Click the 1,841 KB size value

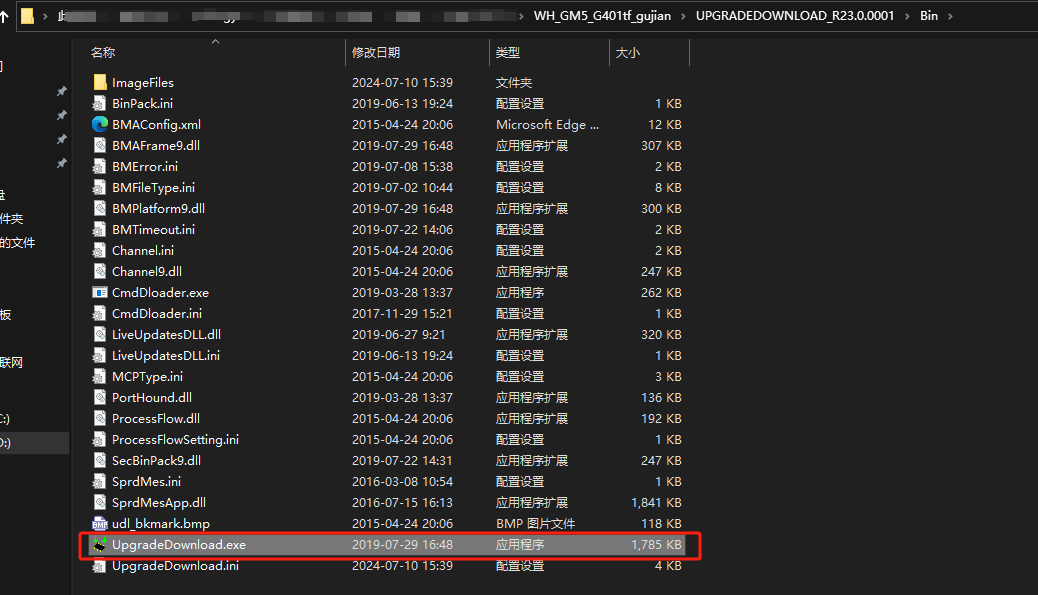(x=656, y=502)
